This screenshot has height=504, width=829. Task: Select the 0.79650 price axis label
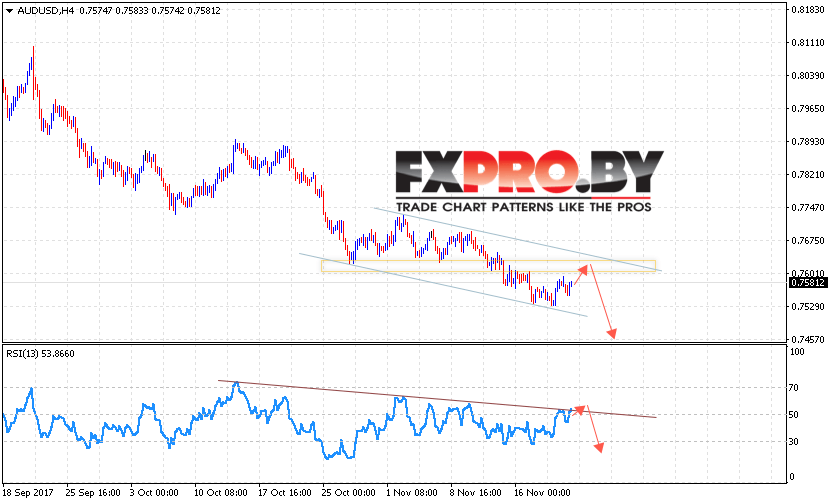coord(808,109)
